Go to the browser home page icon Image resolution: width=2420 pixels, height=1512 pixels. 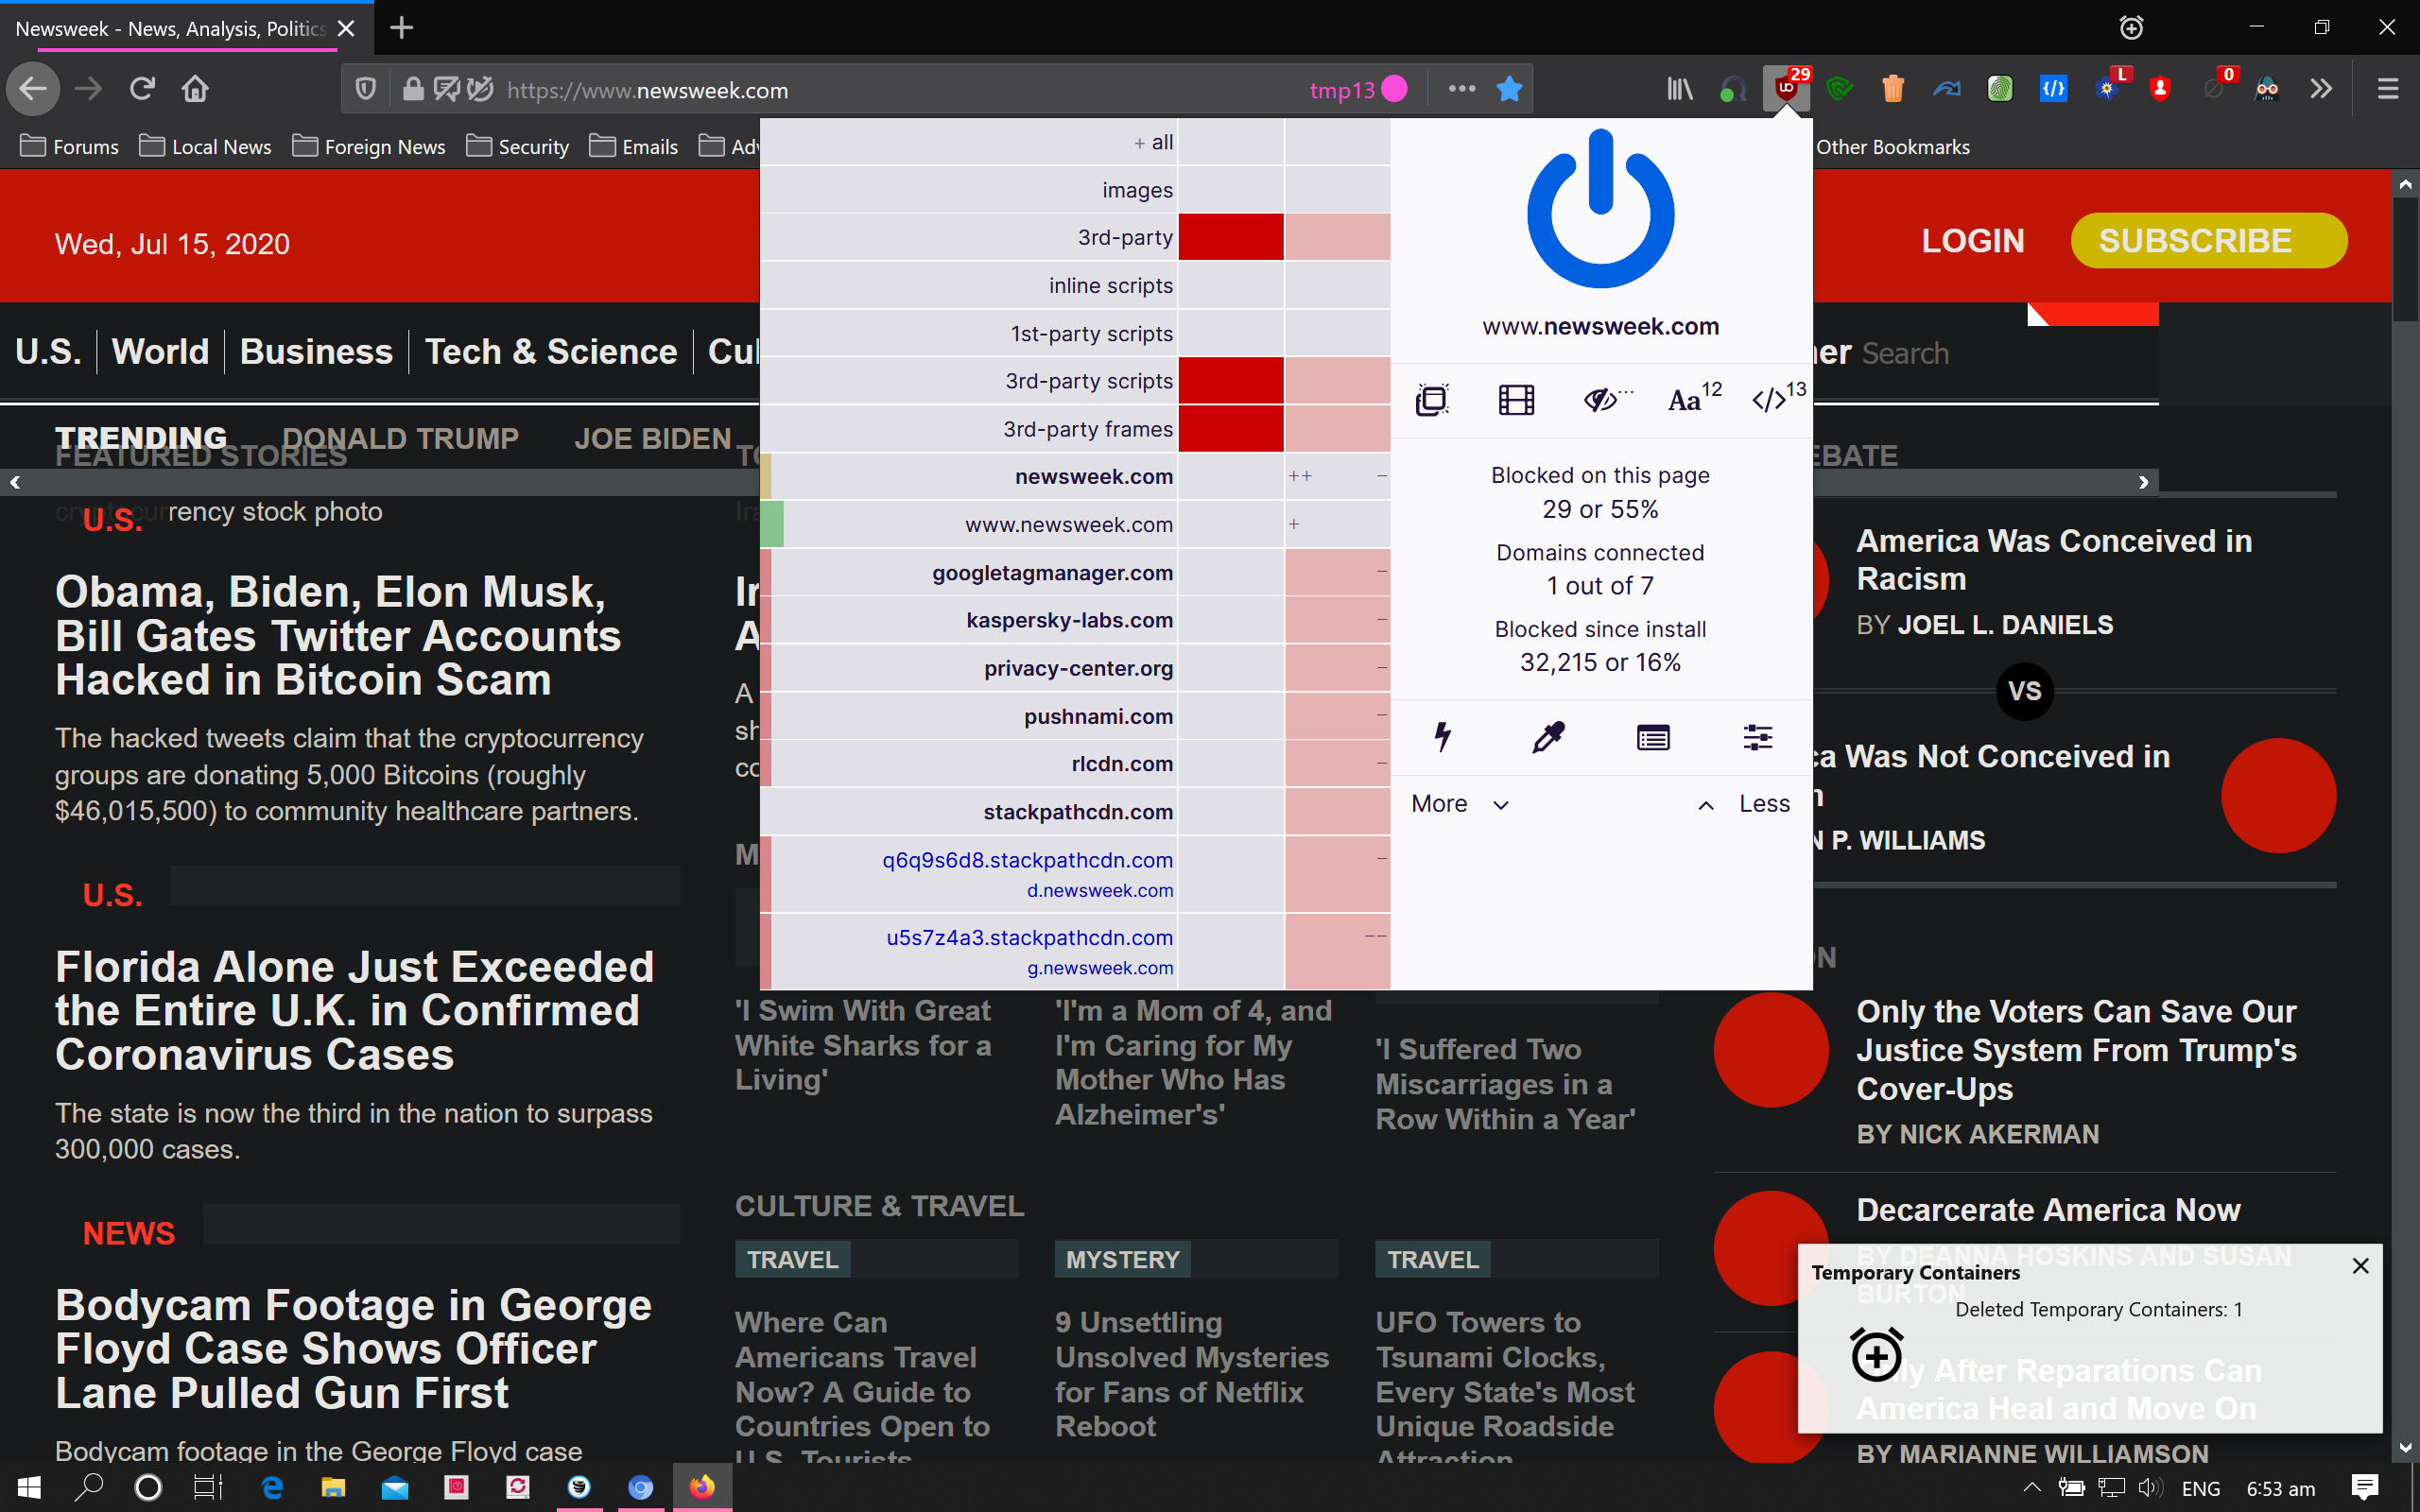pyautogui.click(x=195, y=89)
